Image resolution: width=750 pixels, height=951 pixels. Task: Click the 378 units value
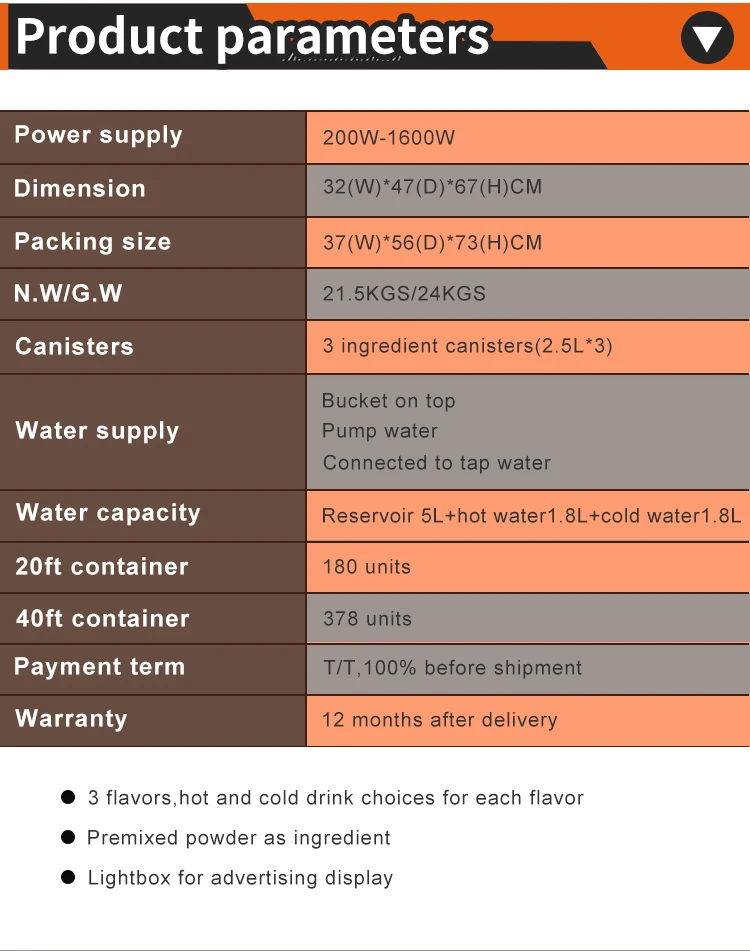tap(367, 619)
